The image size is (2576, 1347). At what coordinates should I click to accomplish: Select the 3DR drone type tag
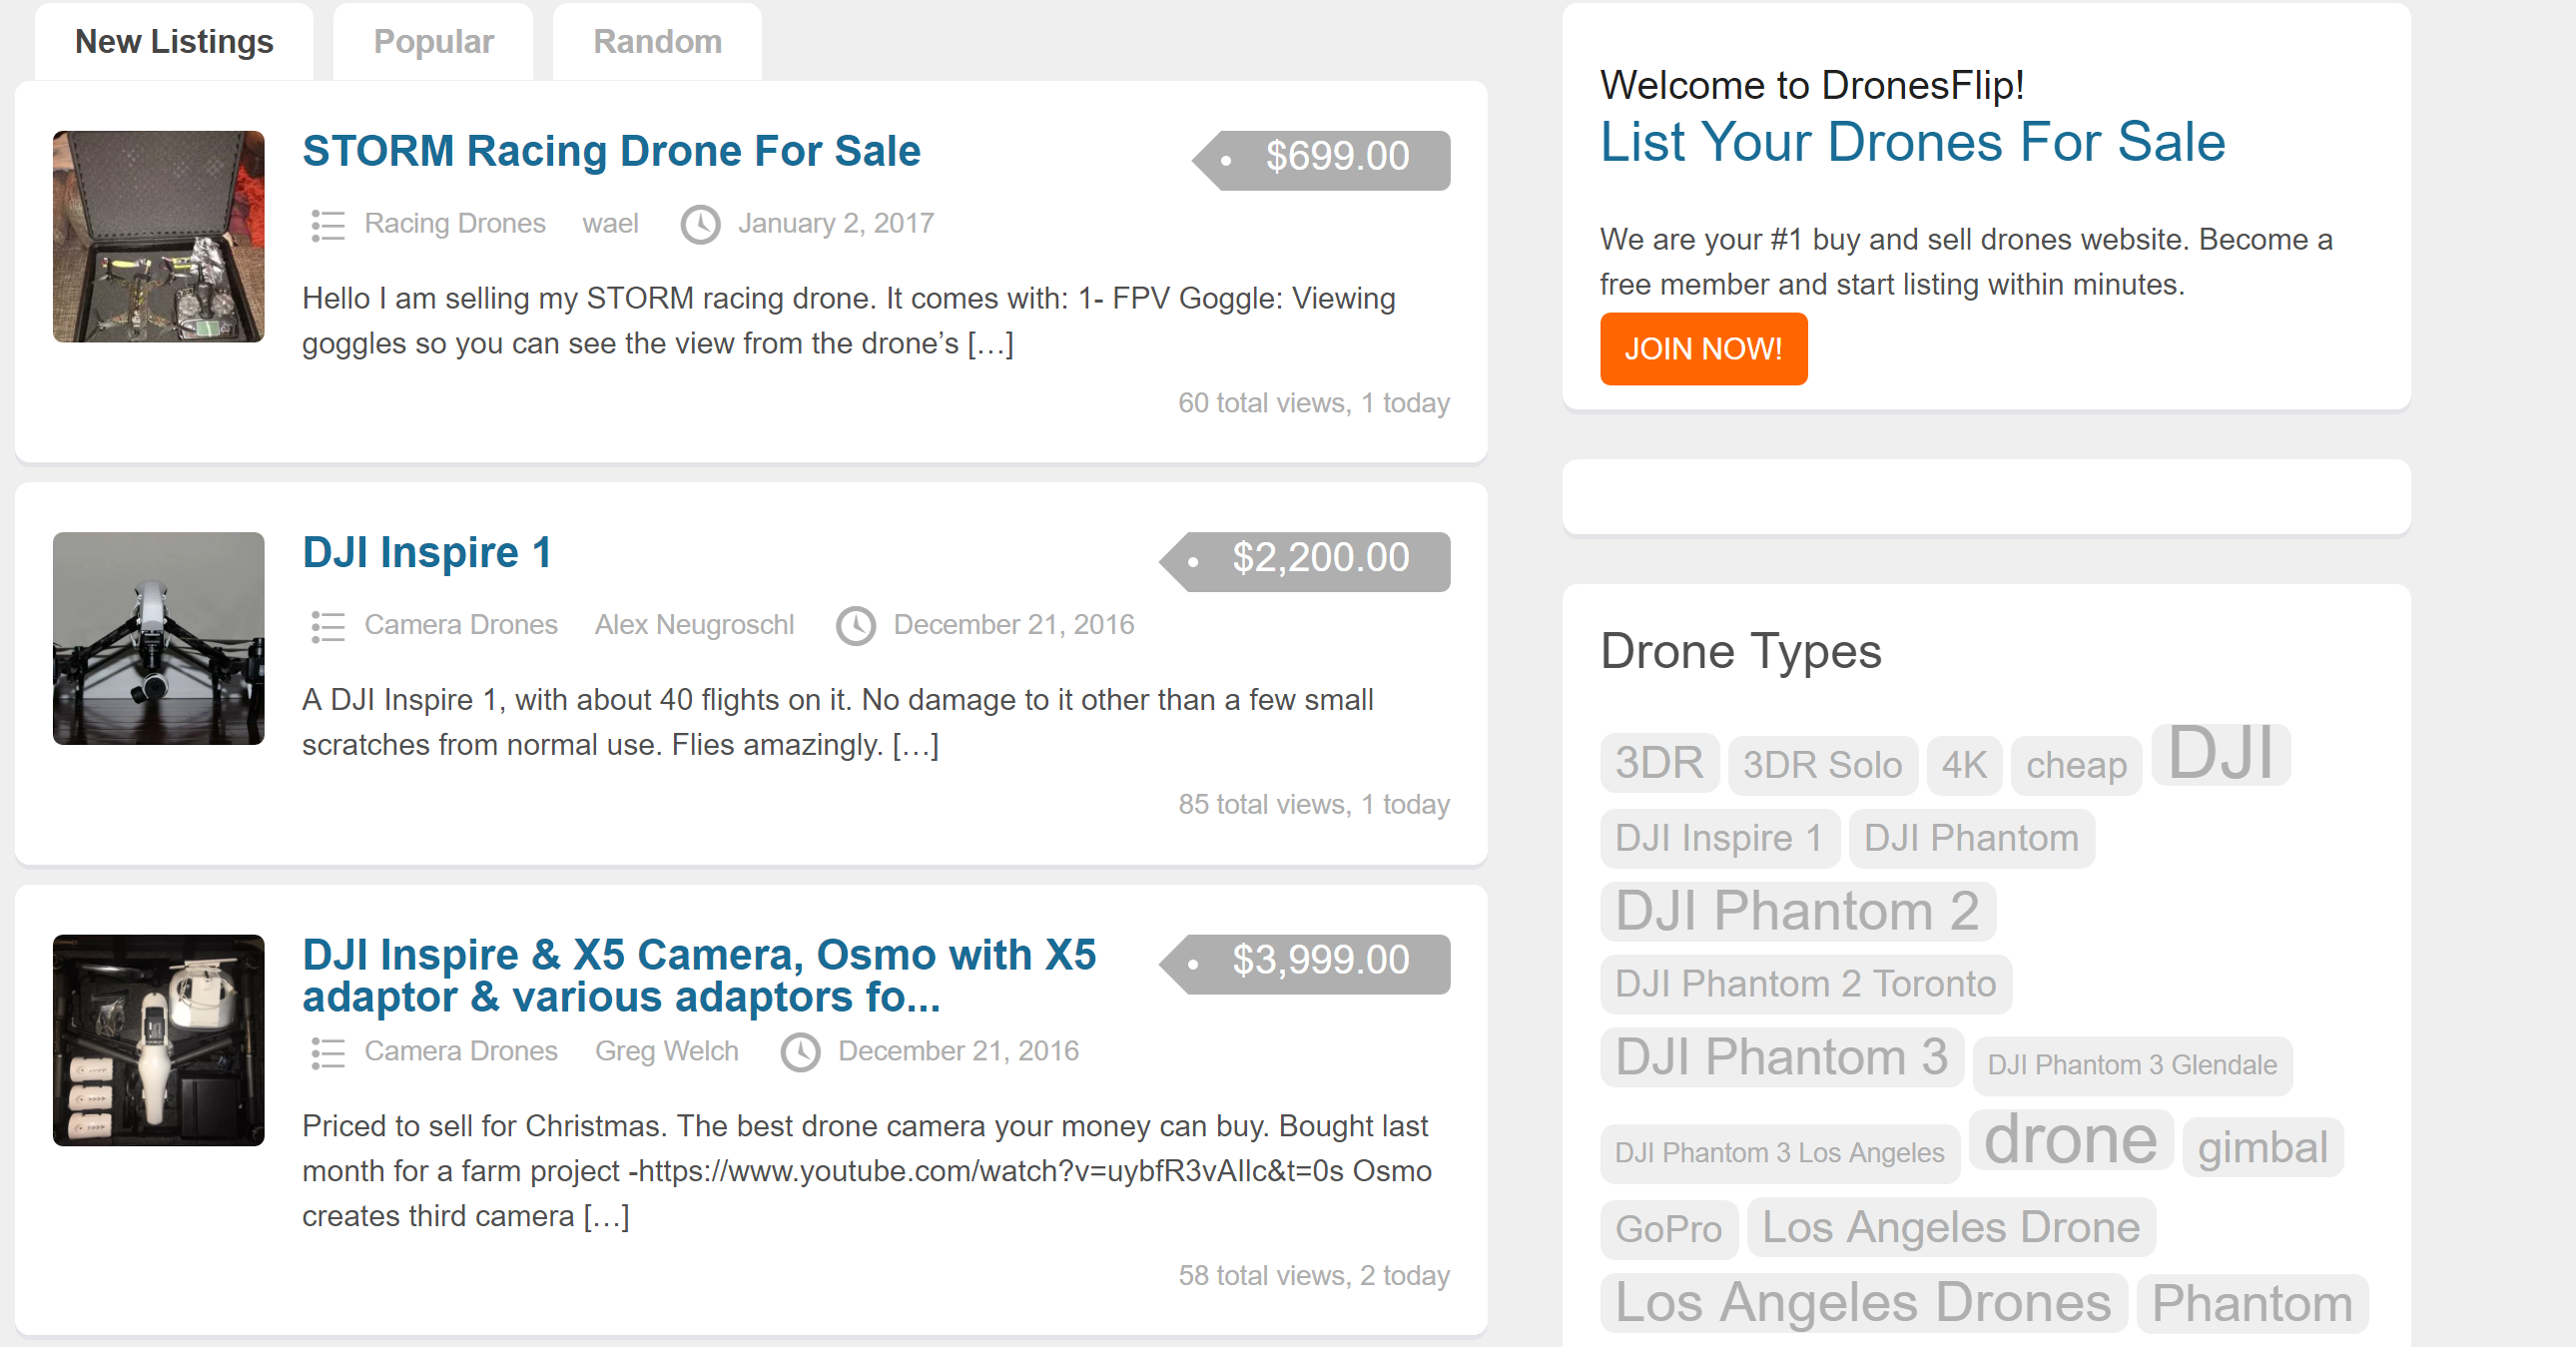tap(1659, 763)
